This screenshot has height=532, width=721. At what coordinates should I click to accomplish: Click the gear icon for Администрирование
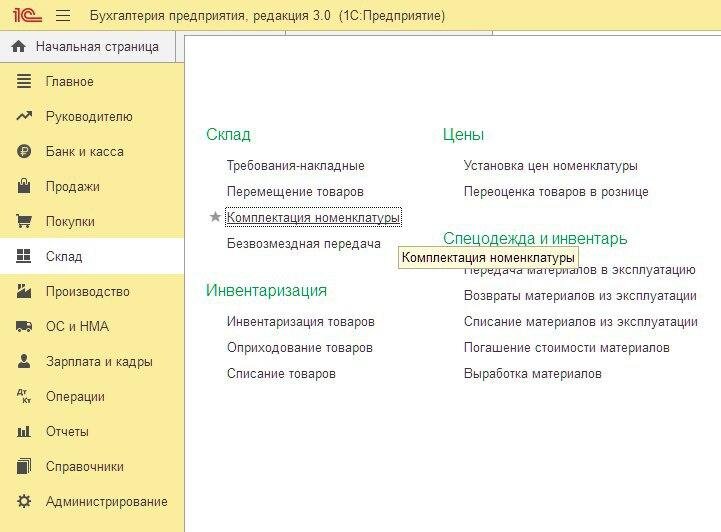pos(24,501)
